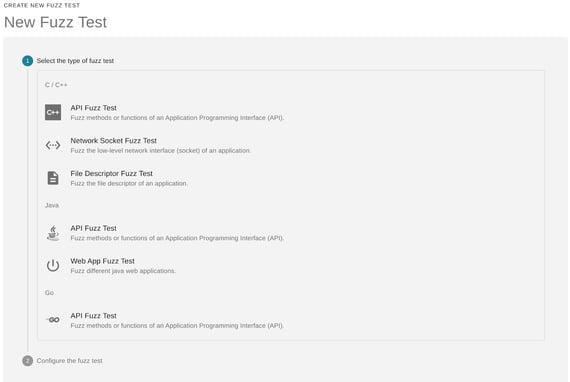Select step 2 circle indicator

point(28,361)
